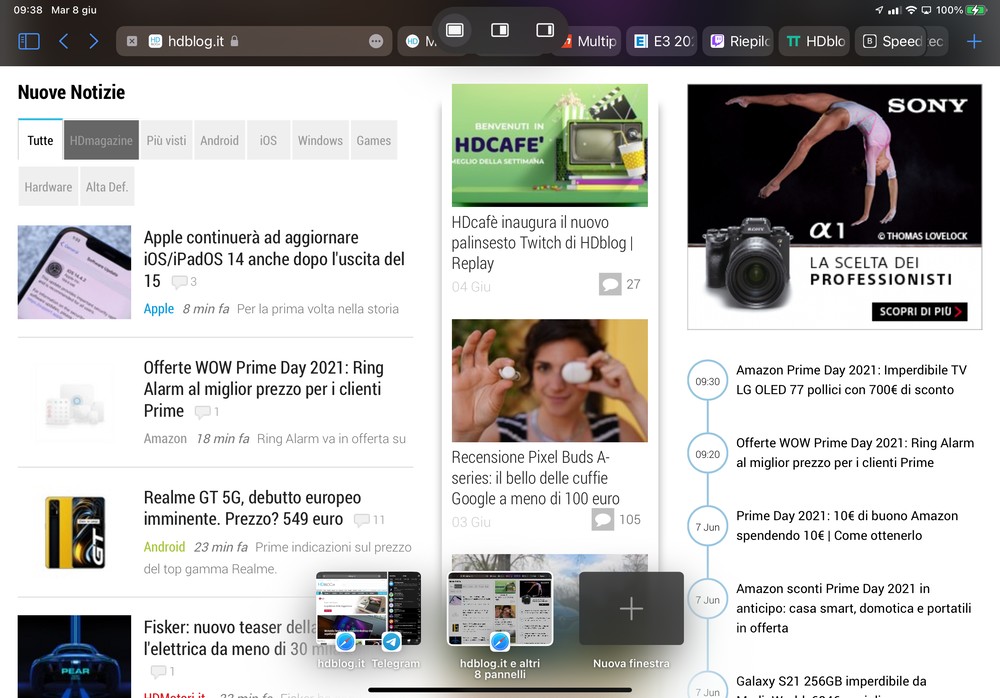Choose Split View in the multitasking menu

click(500, 30)
